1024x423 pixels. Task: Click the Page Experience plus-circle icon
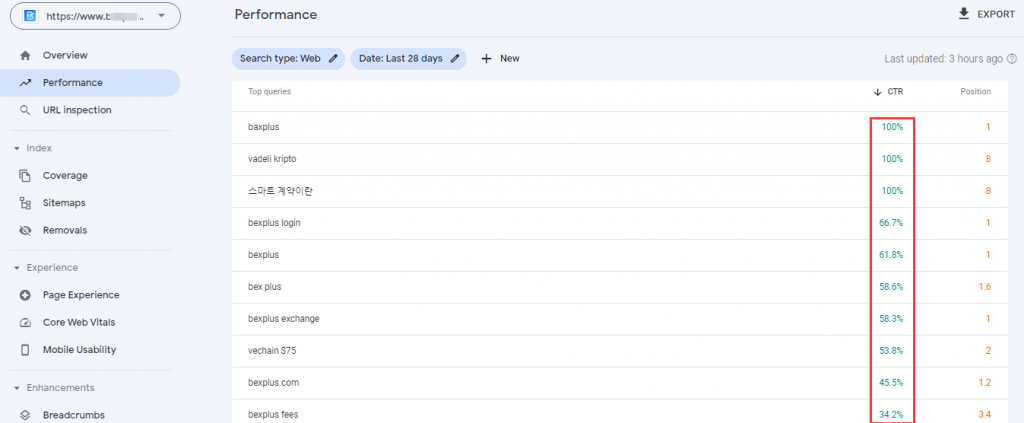(25, 295)
